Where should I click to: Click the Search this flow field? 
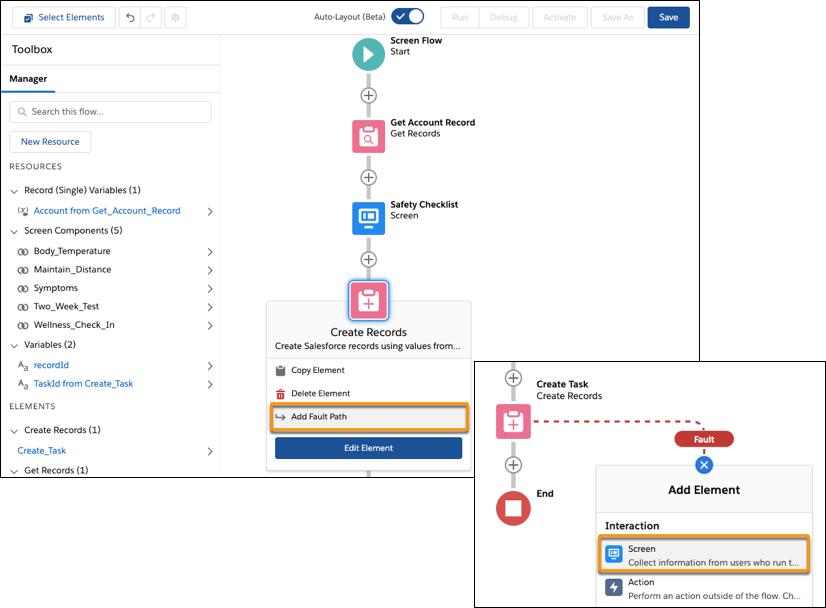point(110,112)
